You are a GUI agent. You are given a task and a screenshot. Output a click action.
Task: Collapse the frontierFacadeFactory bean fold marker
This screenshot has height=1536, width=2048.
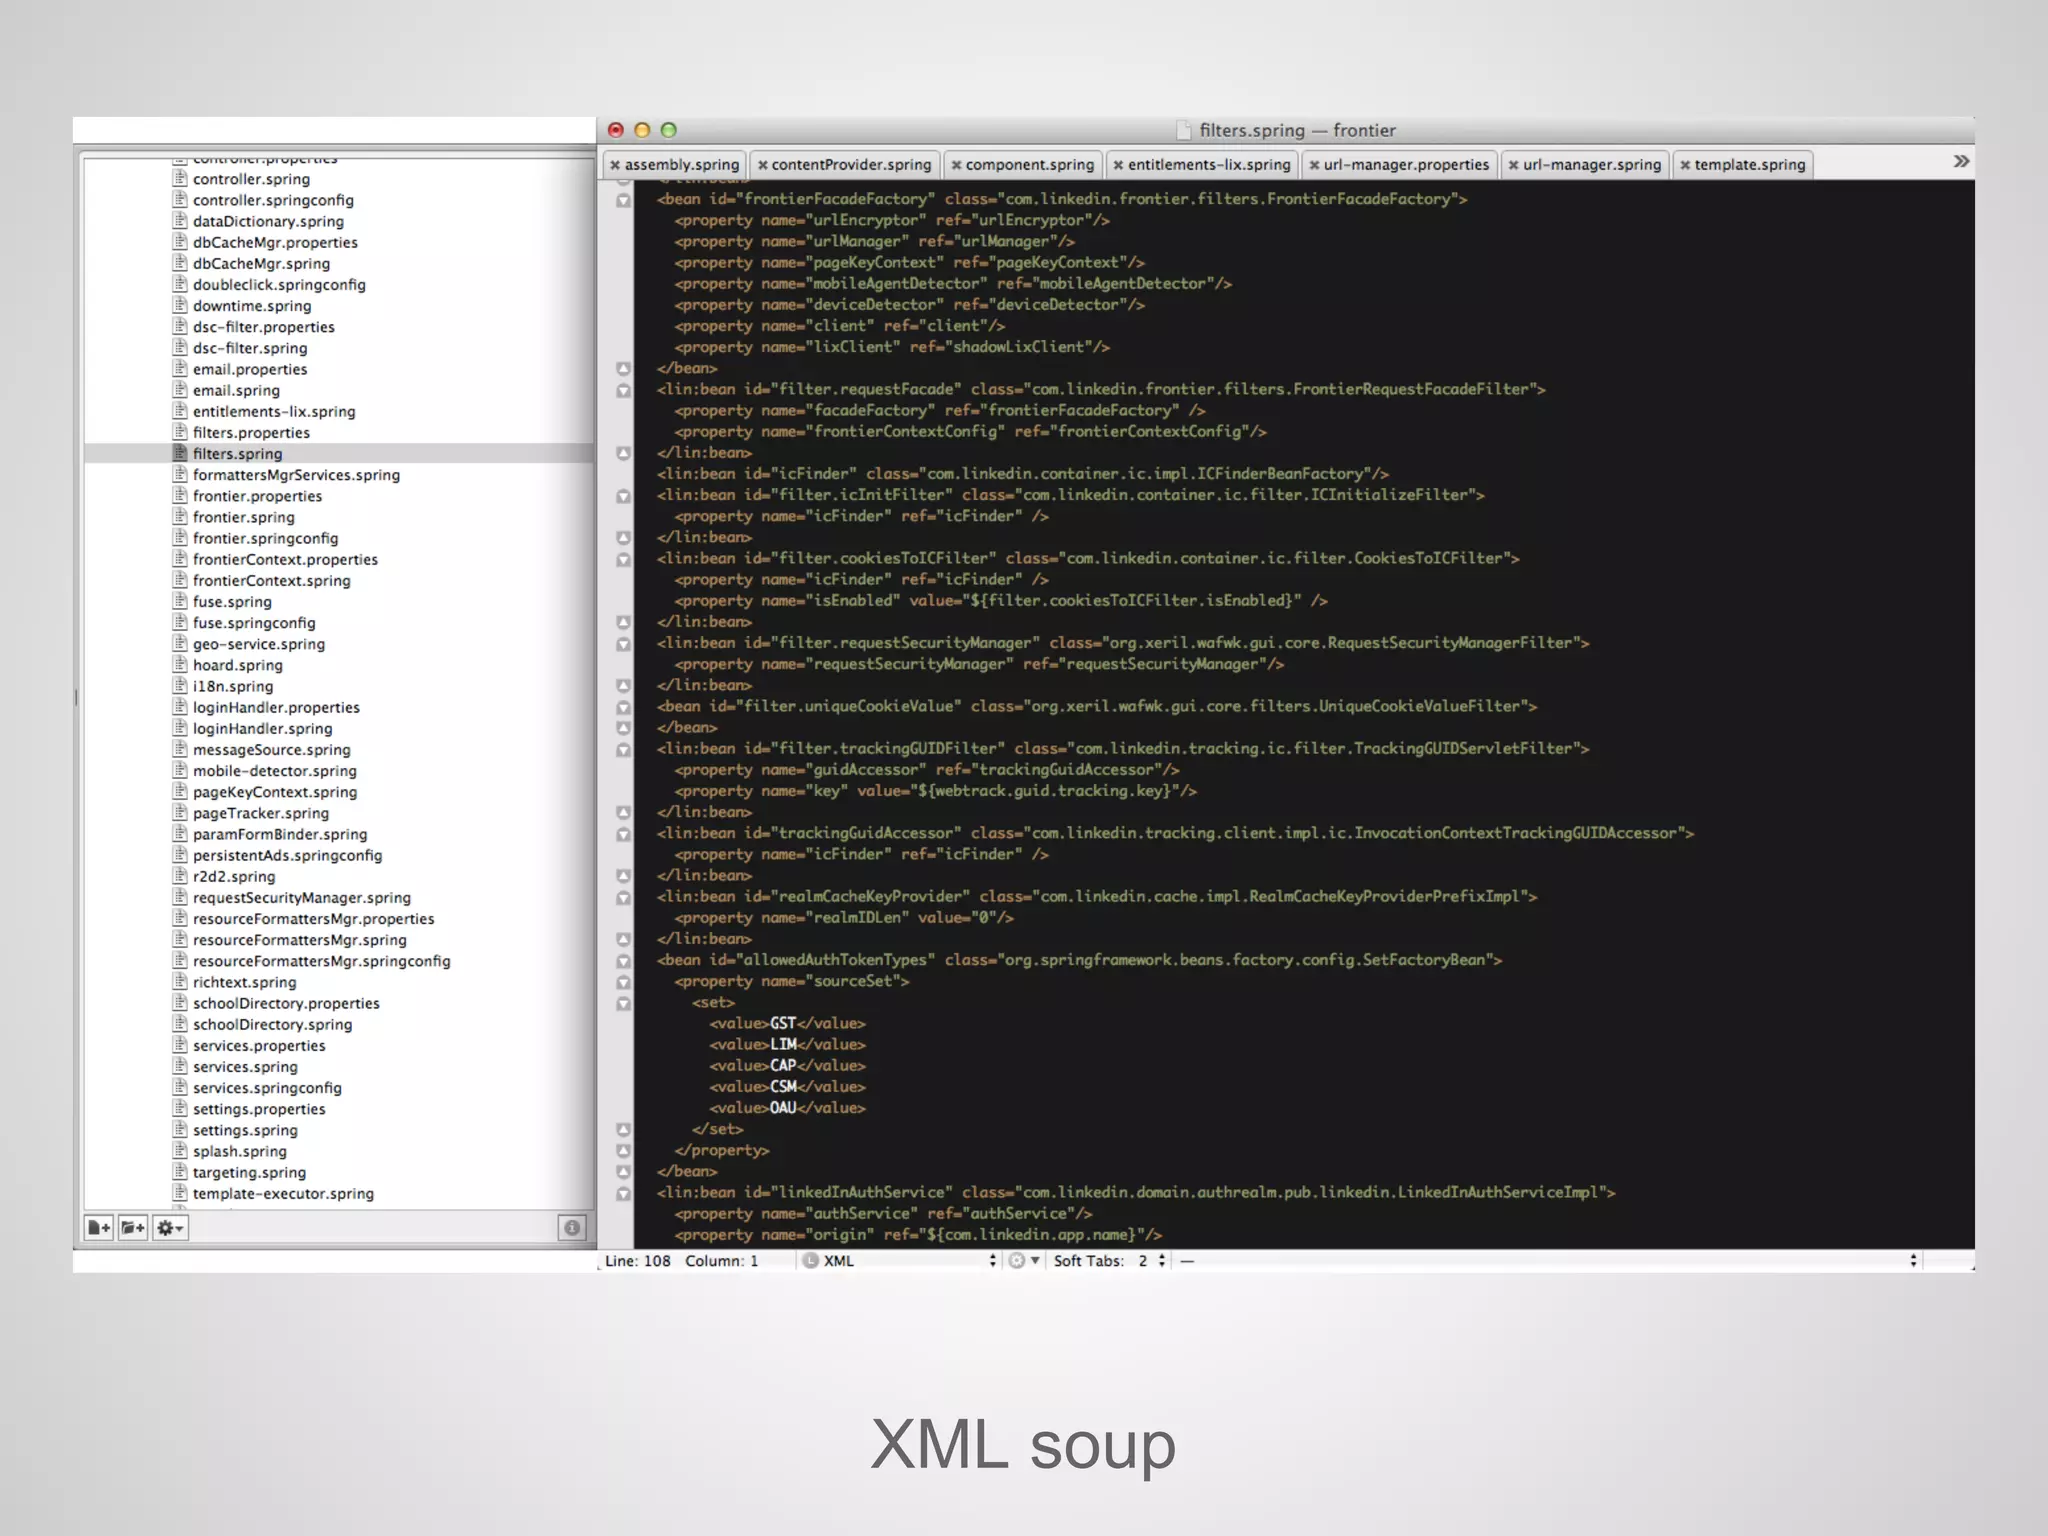(x=623, y=200)
